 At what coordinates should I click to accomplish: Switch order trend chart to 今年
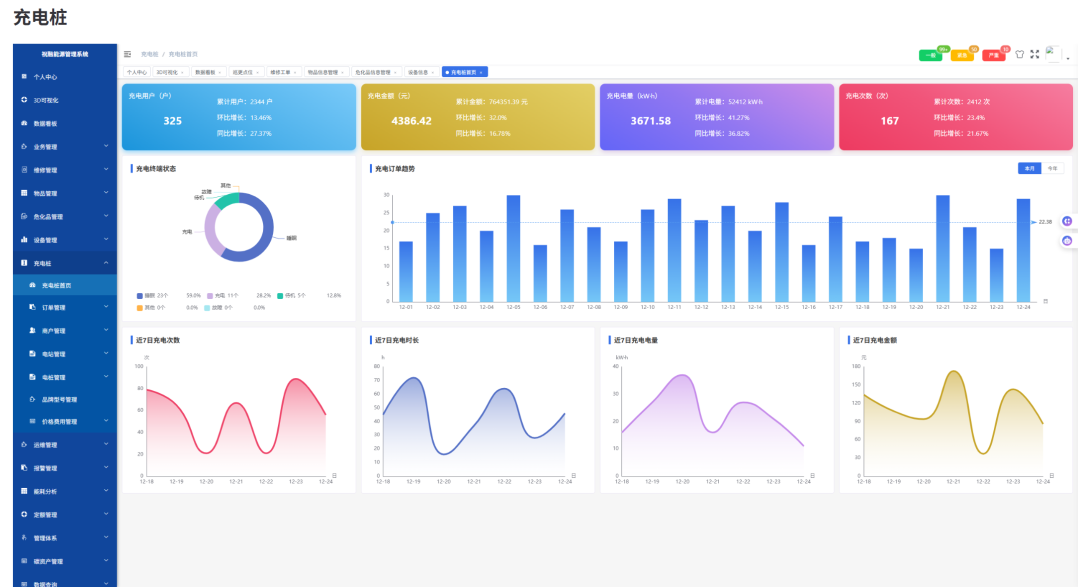pyautogui.click(x=1052, y=169)
